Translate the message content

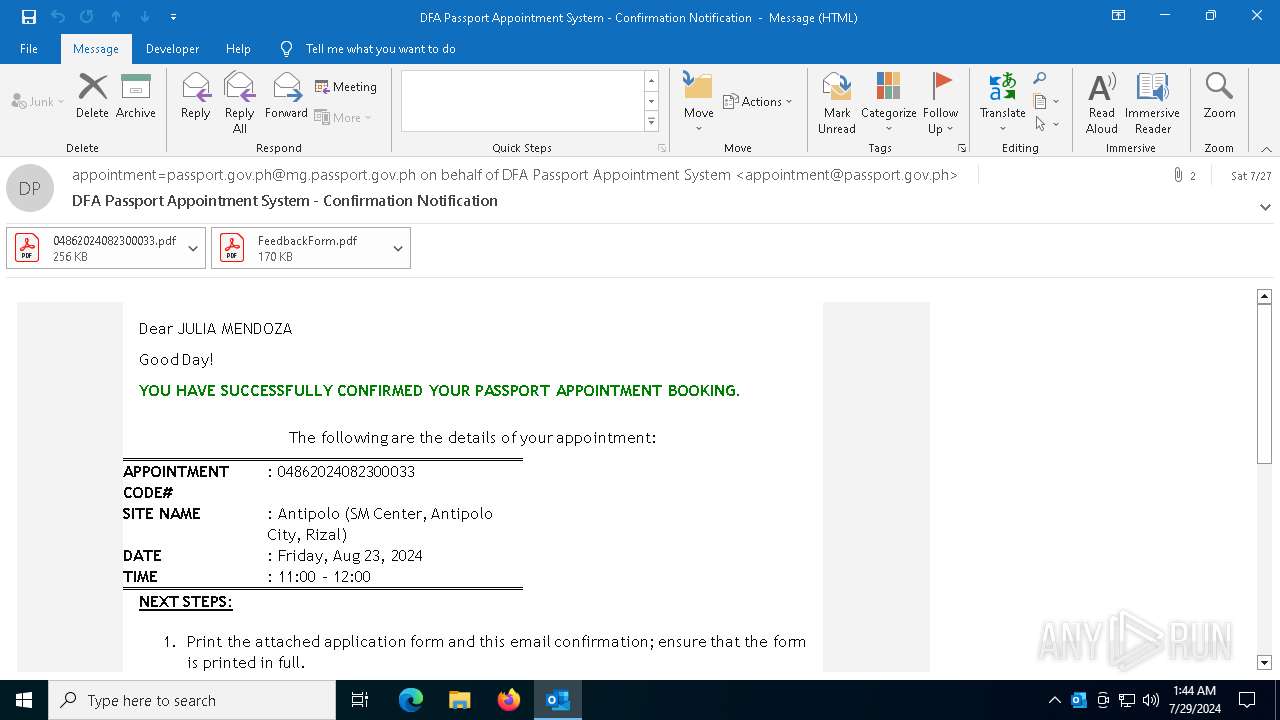1002,103
